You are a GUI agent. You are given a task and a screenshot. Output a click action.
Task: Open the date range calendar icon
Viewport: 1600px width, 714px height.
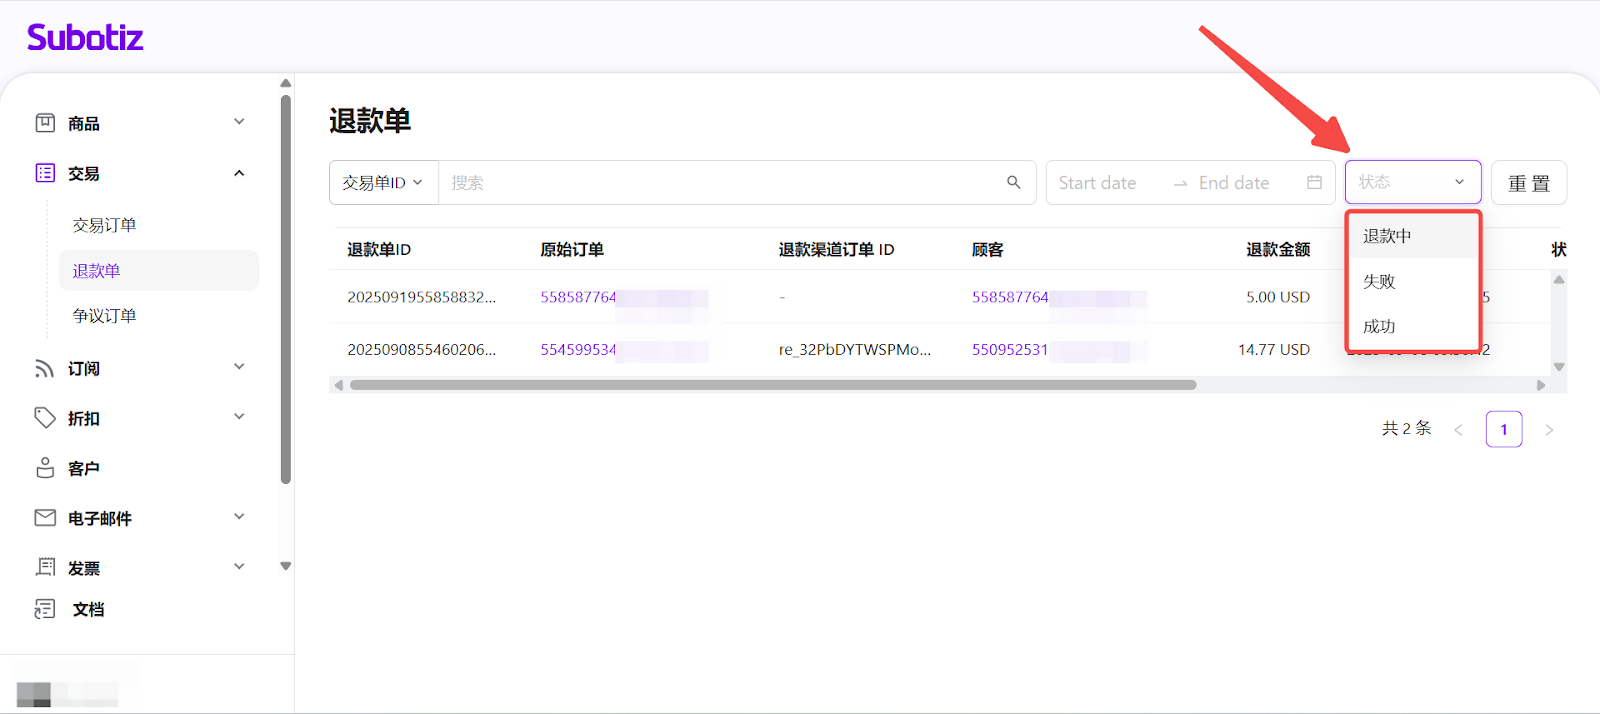pos(1314,182)
